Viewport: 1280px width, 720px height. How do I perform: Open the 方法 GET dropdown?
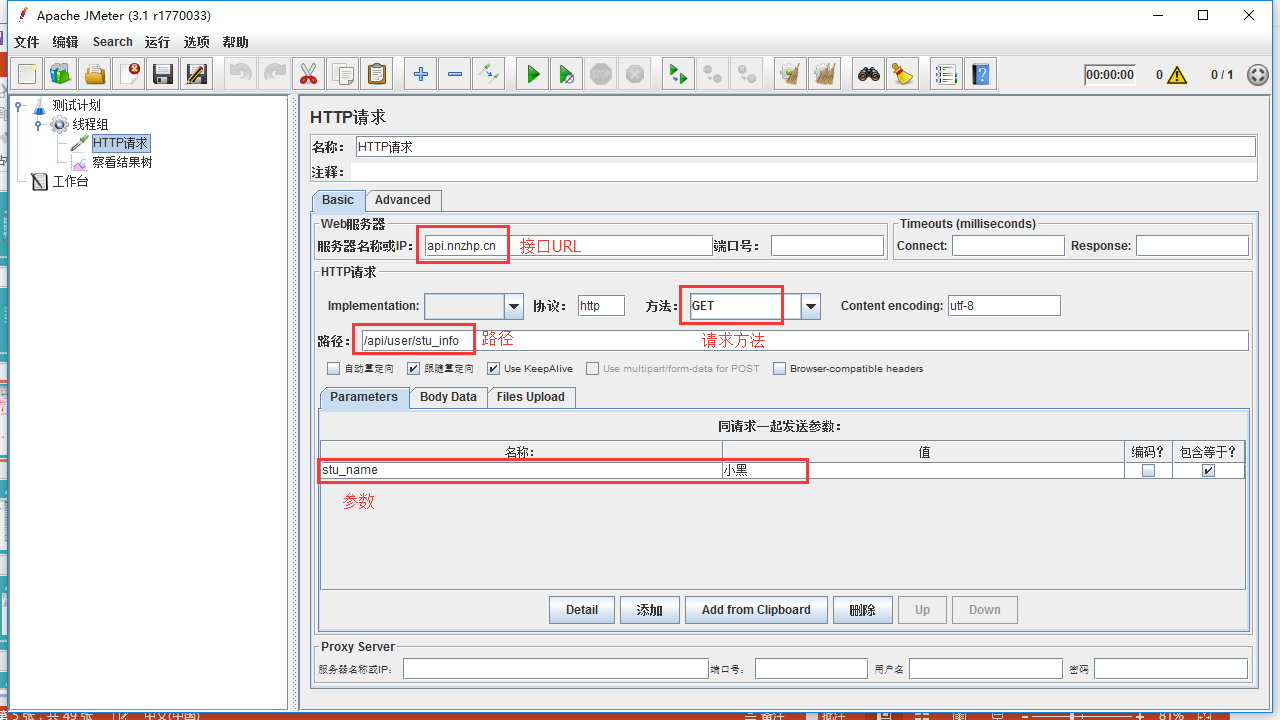[810, 307]
